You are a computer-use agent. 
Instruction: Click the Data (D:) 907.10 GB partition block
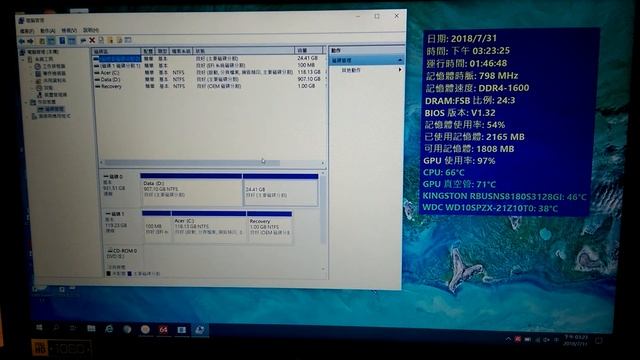pyautogui.click(x=191, y=190)
